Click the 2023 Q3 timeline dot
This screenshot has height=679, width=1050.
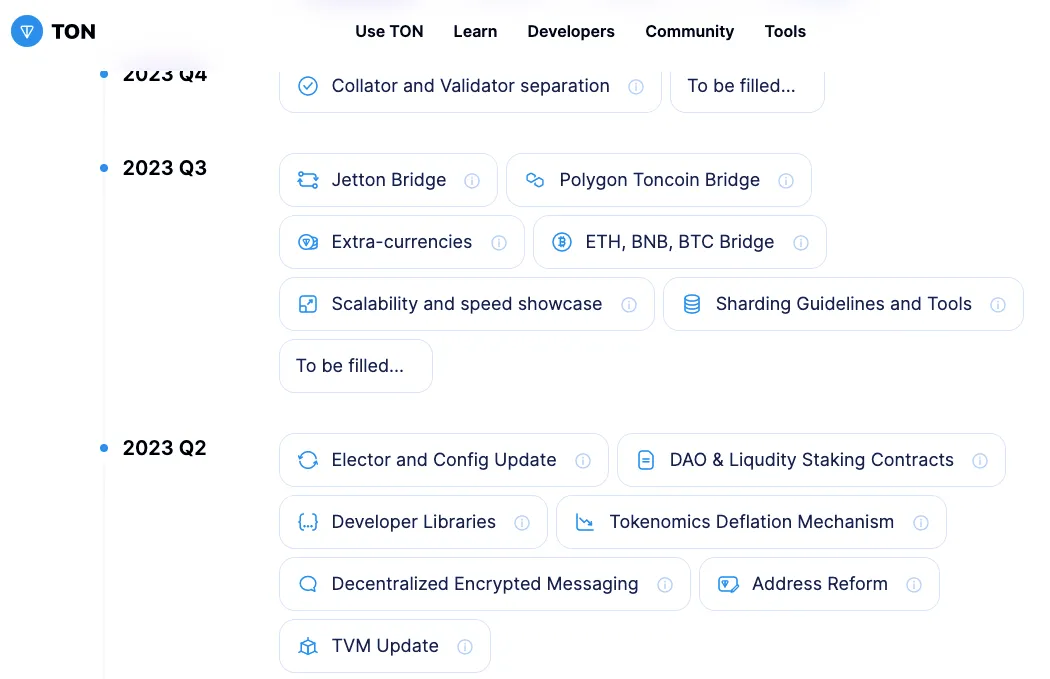click(x=104, y=168)
